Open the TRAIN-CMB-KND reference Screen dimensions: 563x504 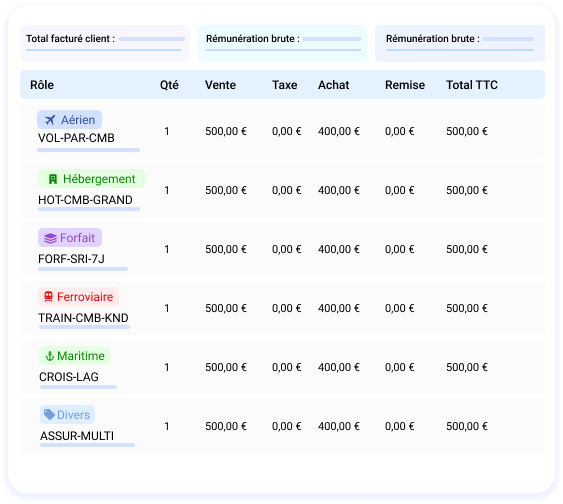pos(83,318)
